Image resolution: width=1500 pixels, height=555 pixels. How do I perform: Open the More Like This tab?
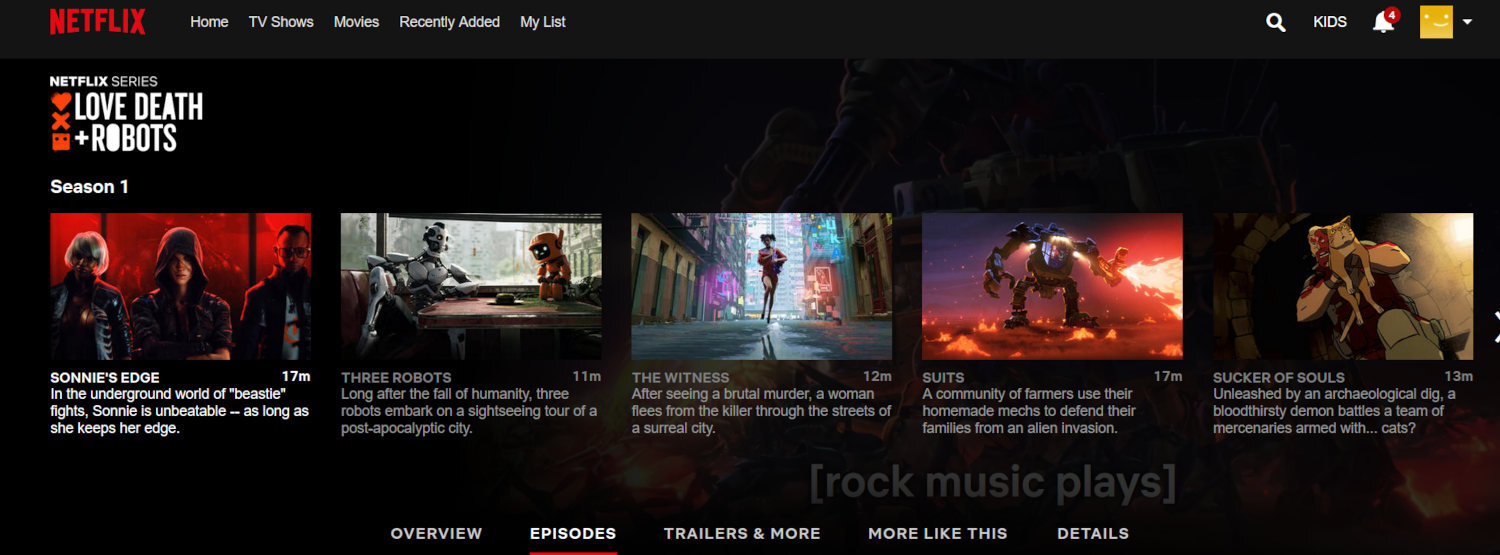click(938, 534)
